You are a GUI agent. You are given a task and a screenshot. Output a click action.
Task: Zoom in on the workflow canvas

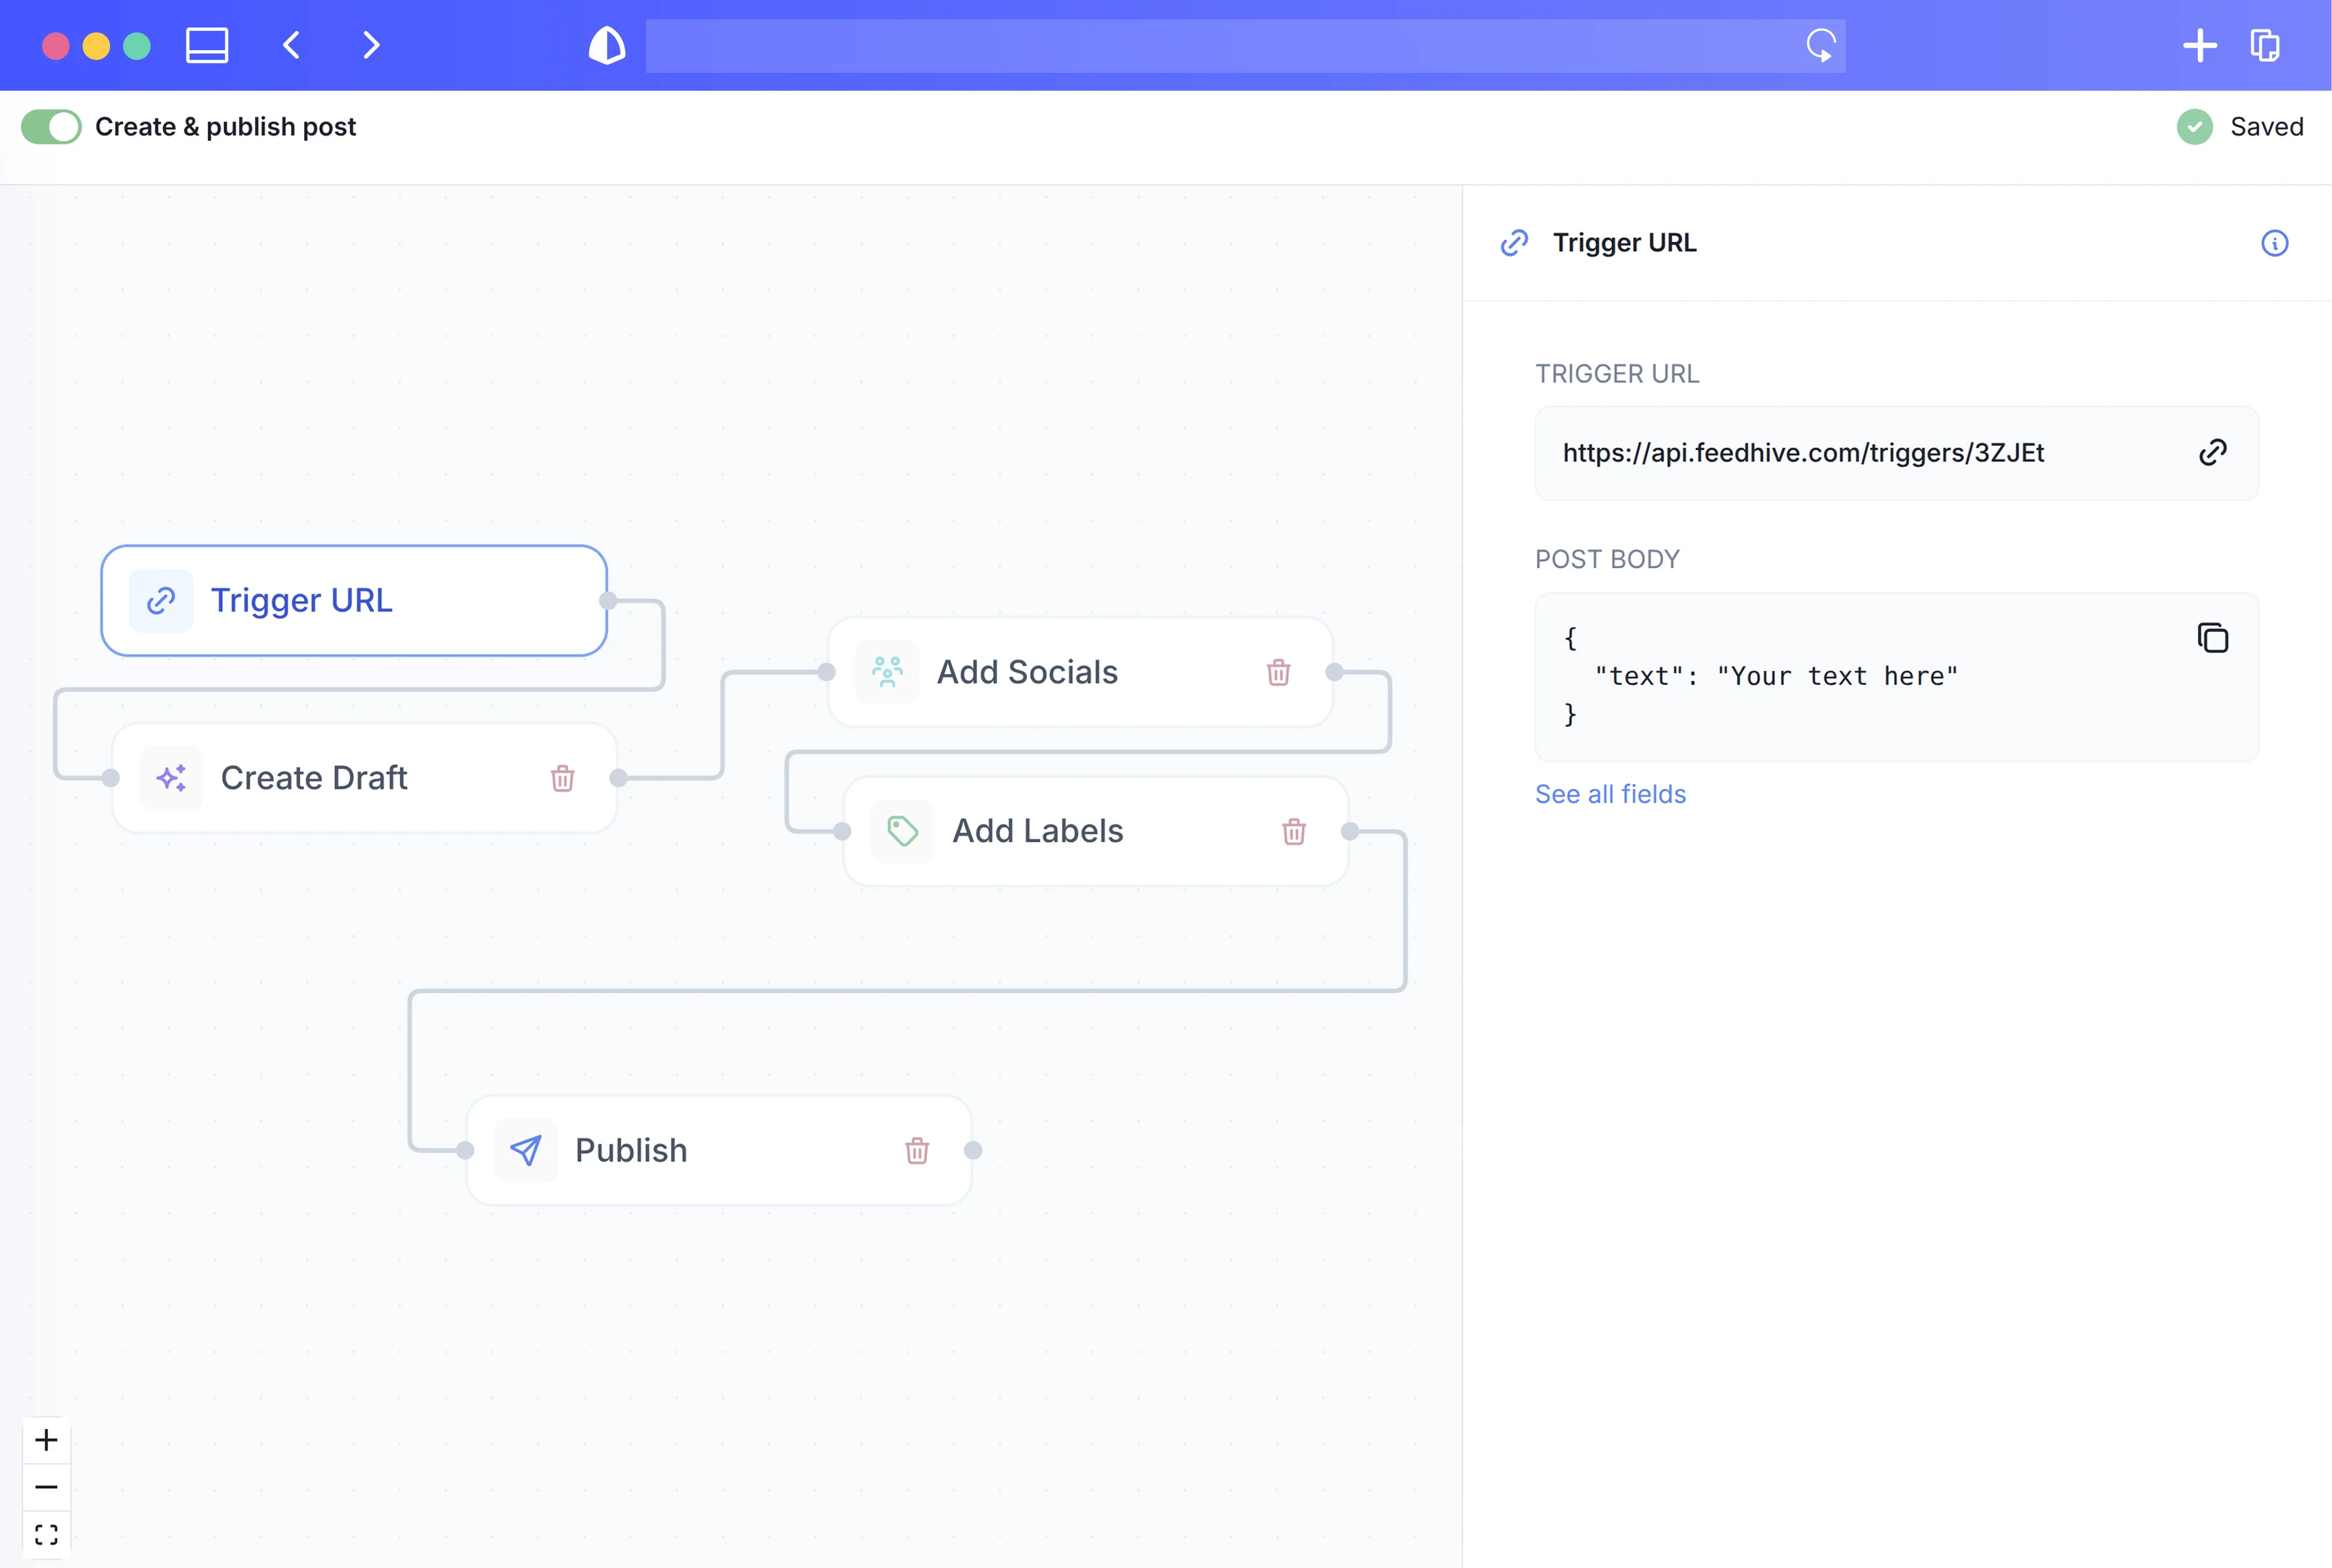46,1440
